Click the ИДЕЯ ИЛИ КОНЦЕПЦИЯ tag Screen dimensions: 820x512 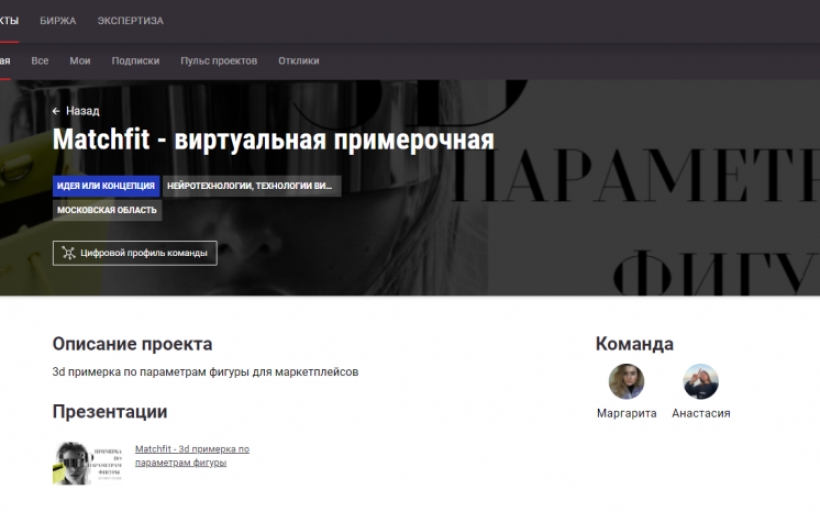pos(106,186)
